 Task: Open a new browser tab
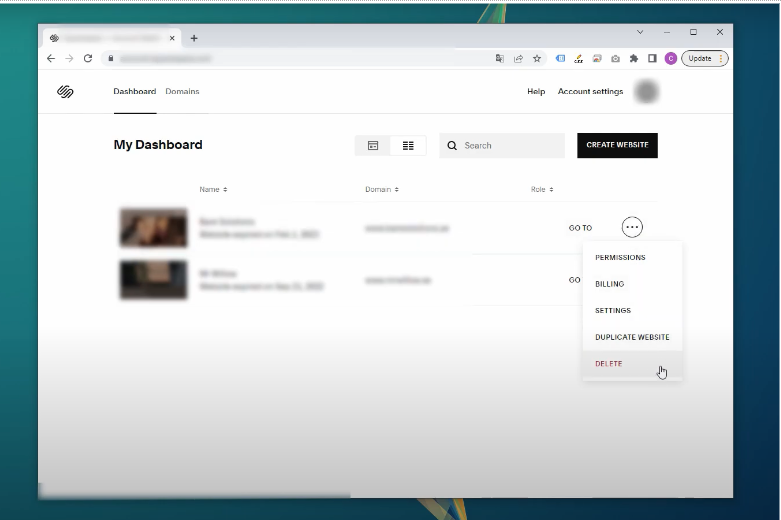tap(194, 38)
